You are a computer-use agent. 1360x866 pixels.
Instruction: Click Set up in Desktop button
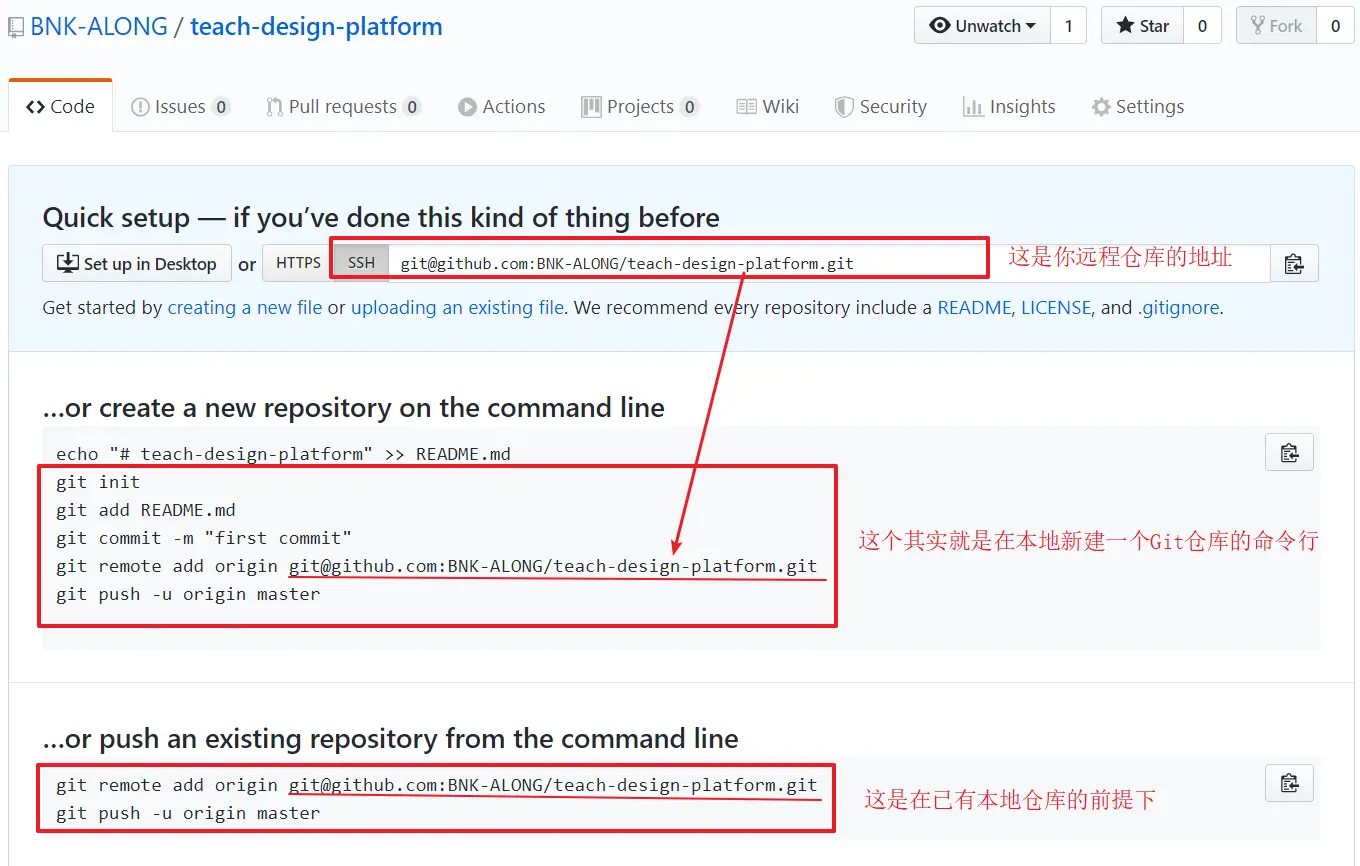(x=137, y=263)
